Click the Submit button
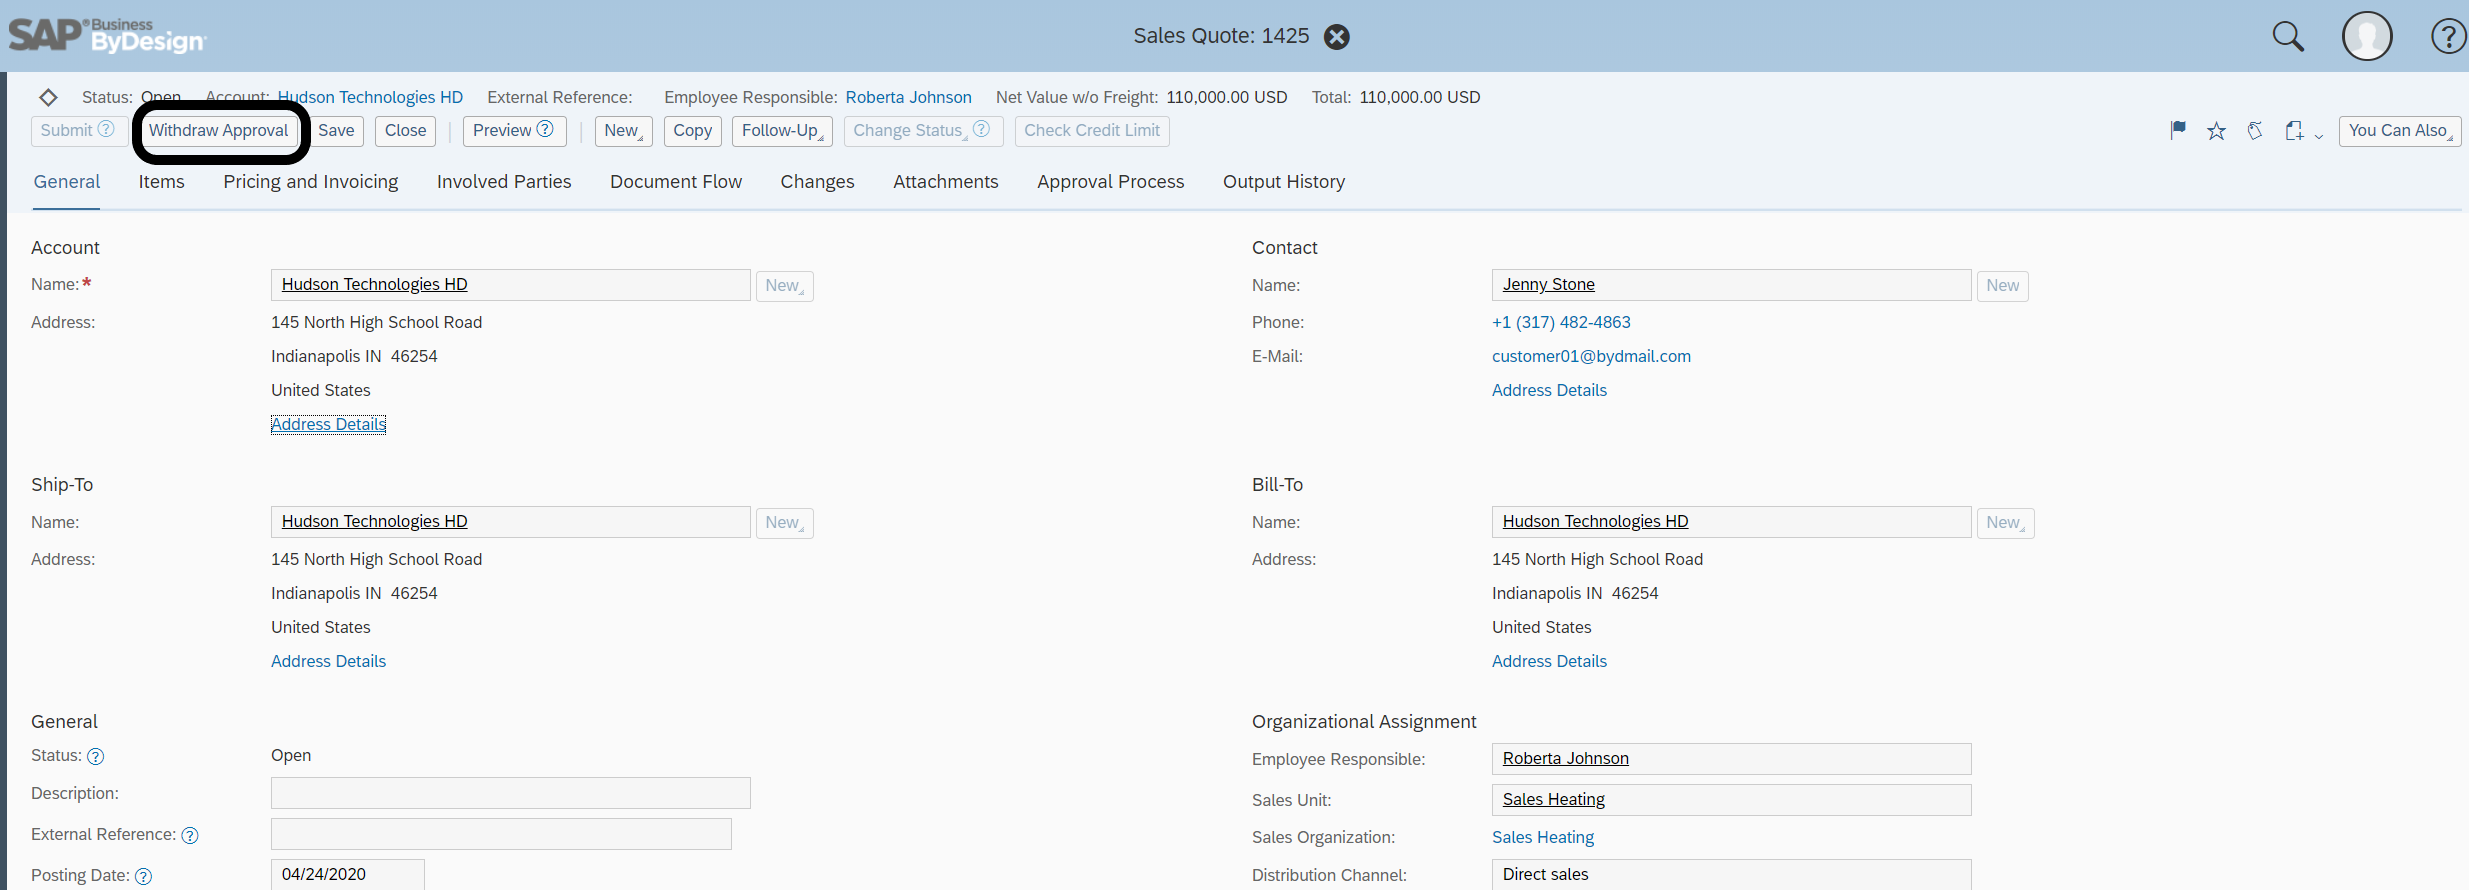The height and width of the screenshot is (890, 2469). (x=78, y=131)
